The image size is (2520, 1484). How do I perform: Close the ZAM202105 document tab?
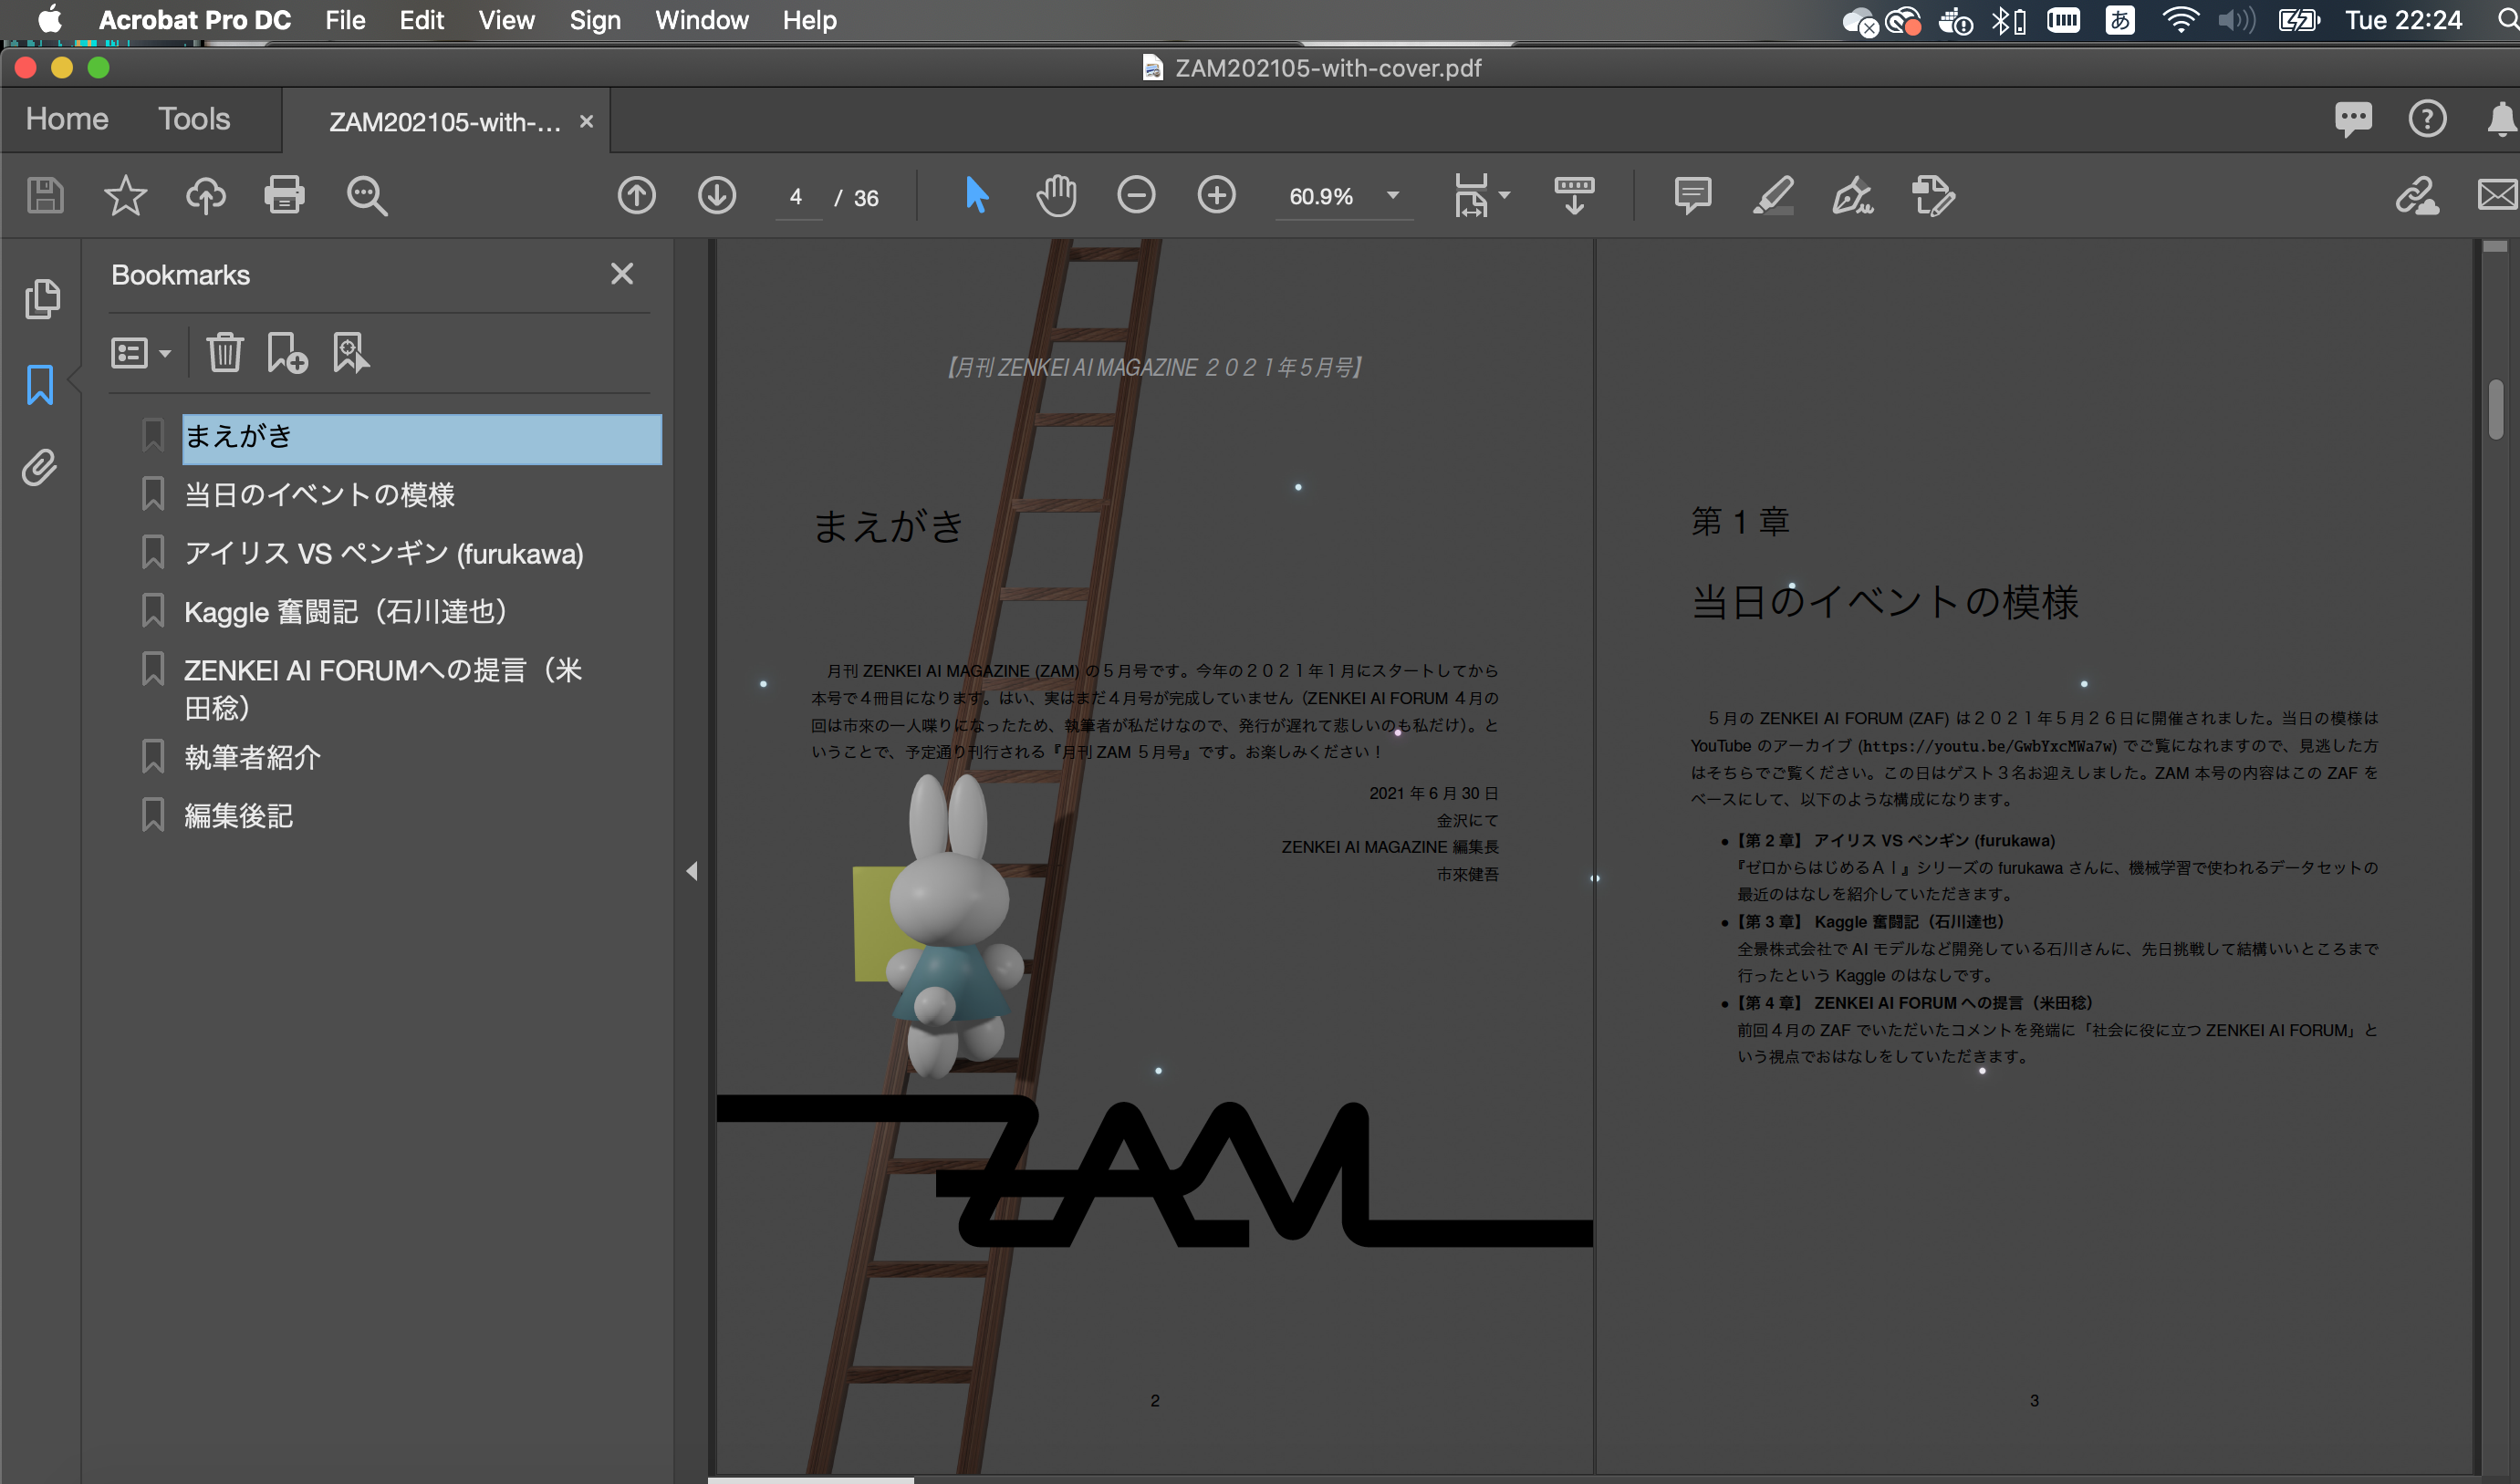click(x=586, y=122)
